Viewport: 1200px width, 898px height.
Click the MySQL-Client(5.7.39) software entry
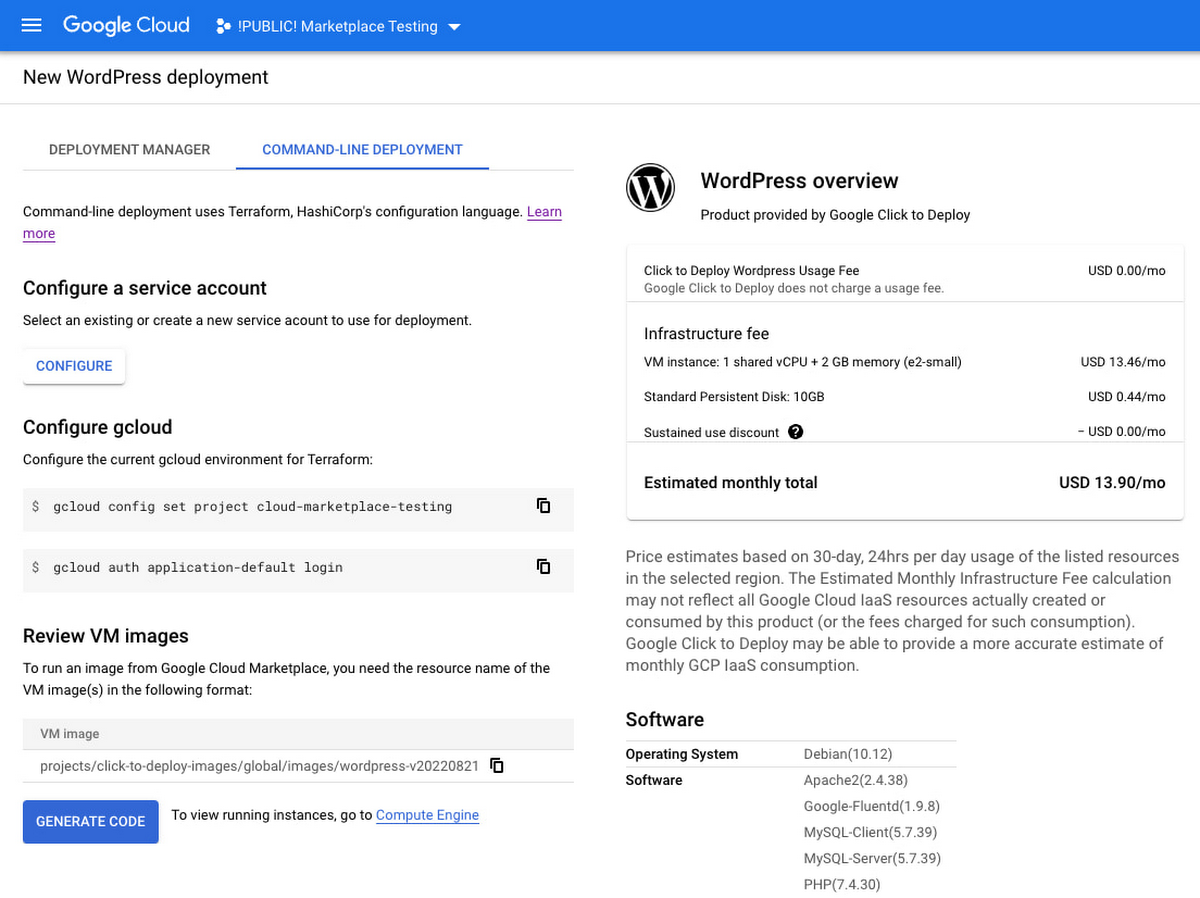pyautogui.click(x=871, y=832)
